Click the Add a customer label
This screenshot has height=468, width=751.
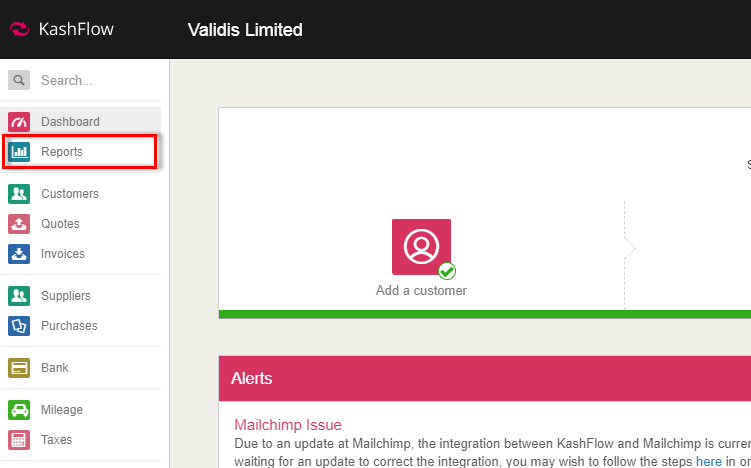point(421,290)
